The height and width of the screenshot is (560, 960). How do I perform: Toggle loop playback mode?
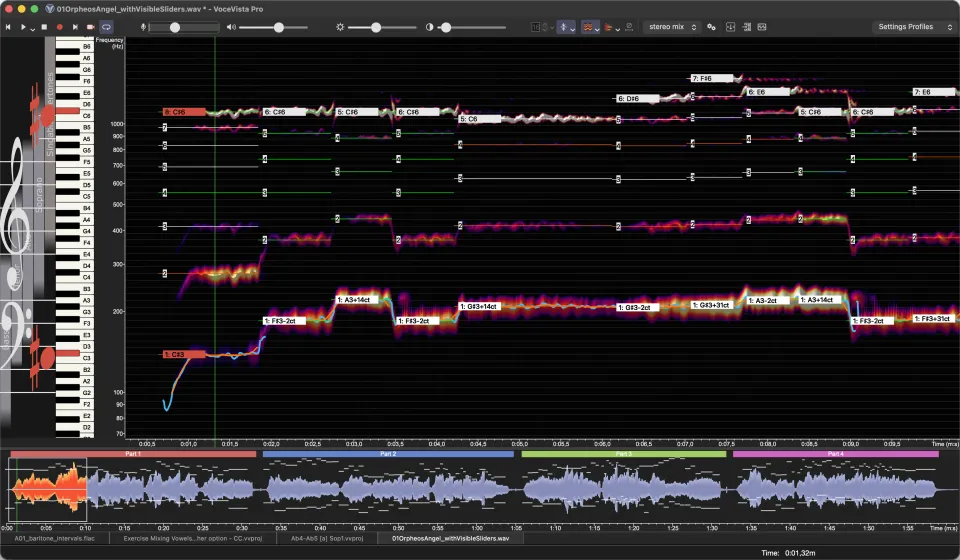[106, 27]
